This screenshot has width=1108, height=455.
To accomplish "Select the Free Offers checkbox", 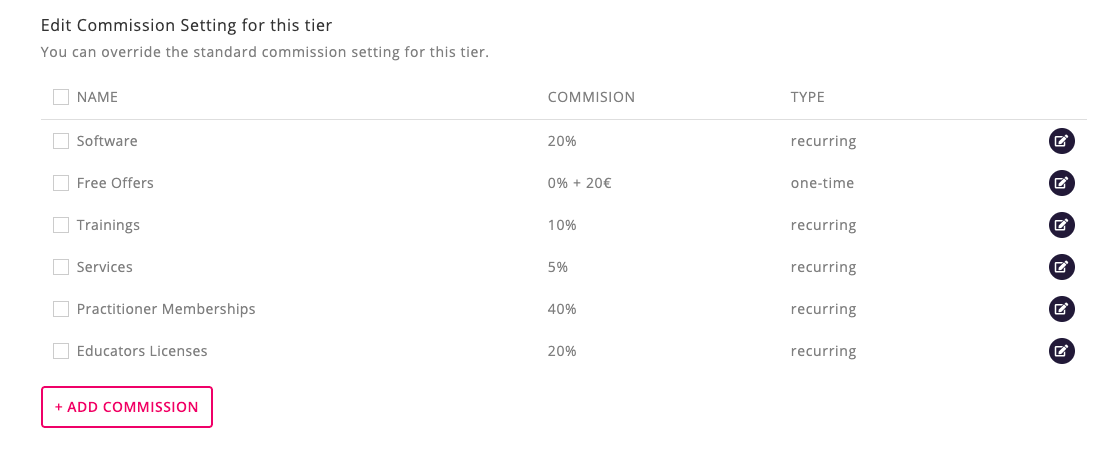I will (61, 183).
